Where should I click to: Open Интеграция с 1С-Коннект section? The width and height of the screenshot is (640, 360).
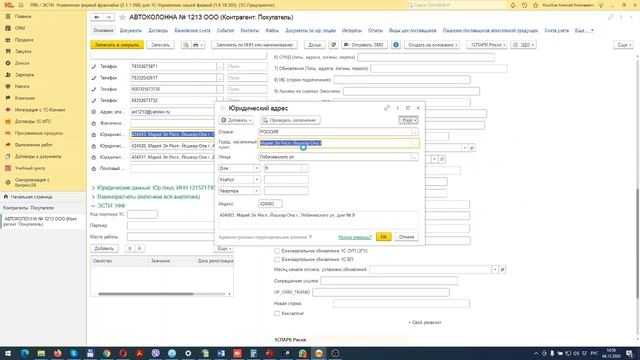tap(40, 110)
